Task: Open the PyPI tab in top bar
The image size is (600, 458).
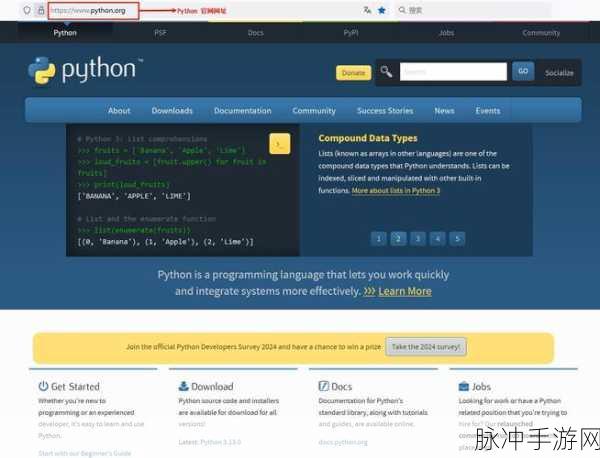Action: point(351,33)
